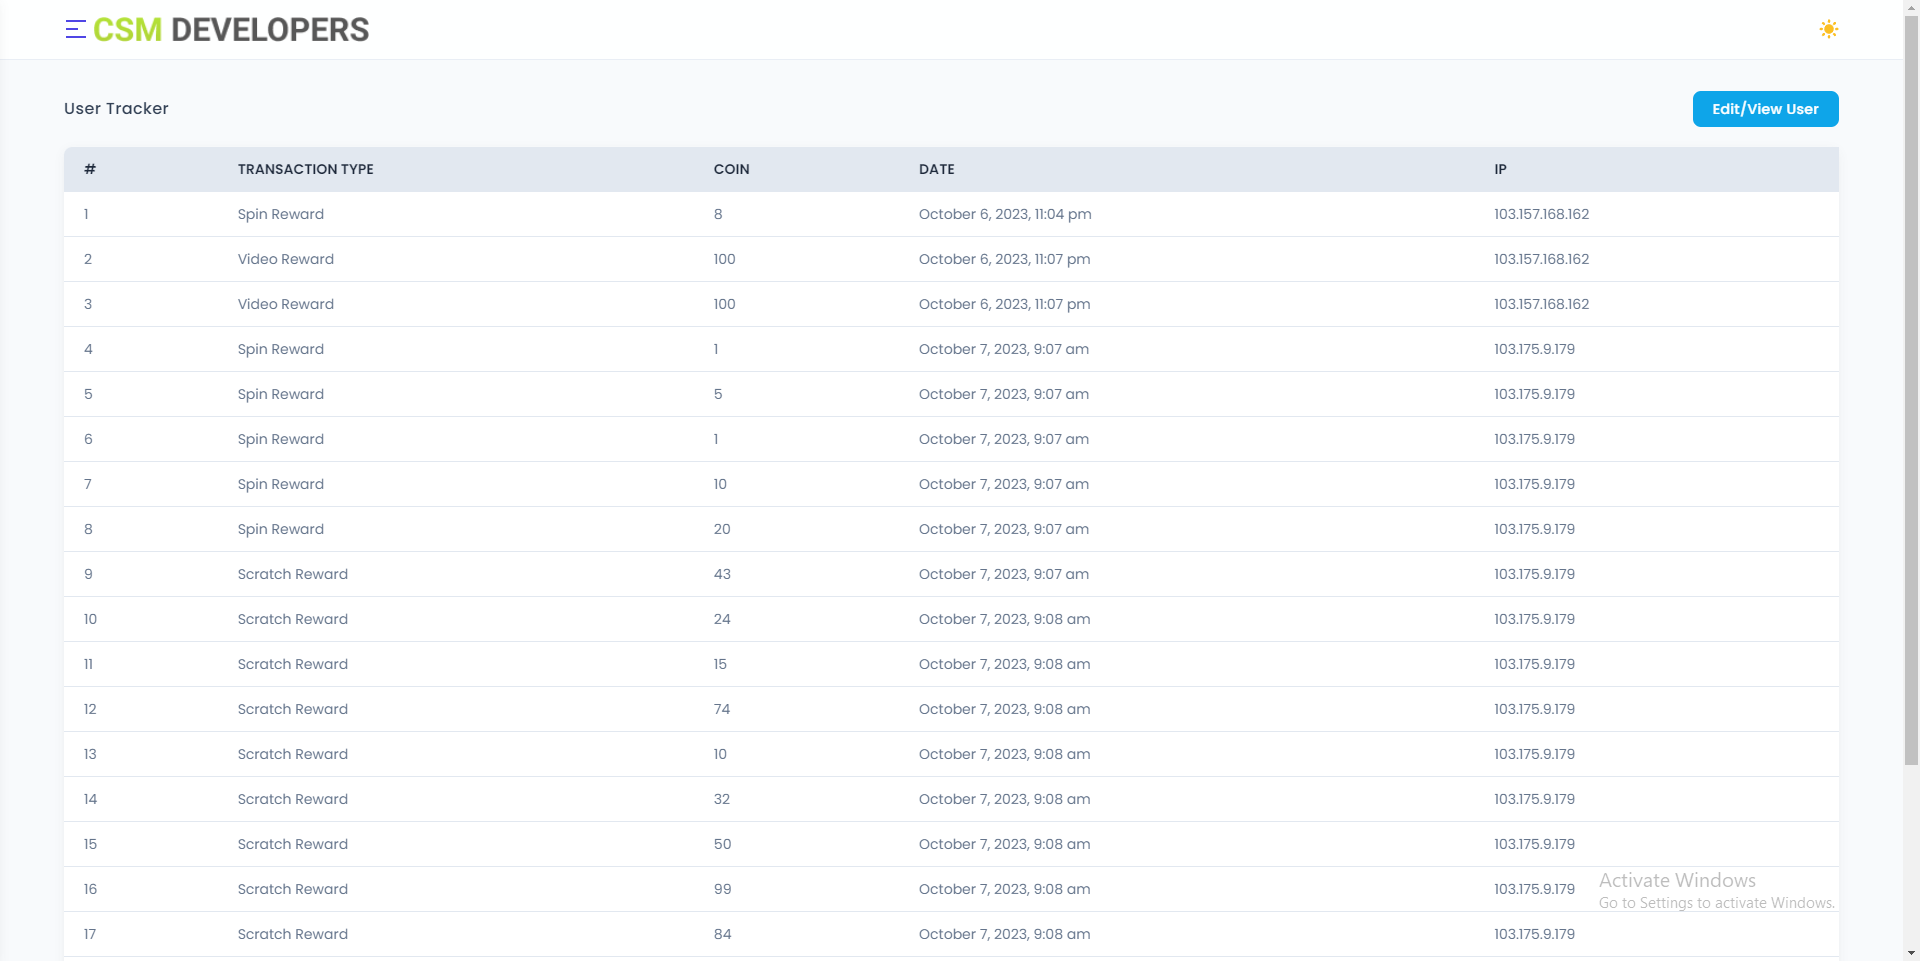Image resolution: width=1920 pixels, height=961 pixels.
Task: Click Scratch Reward in row 13
Action: 293,754
